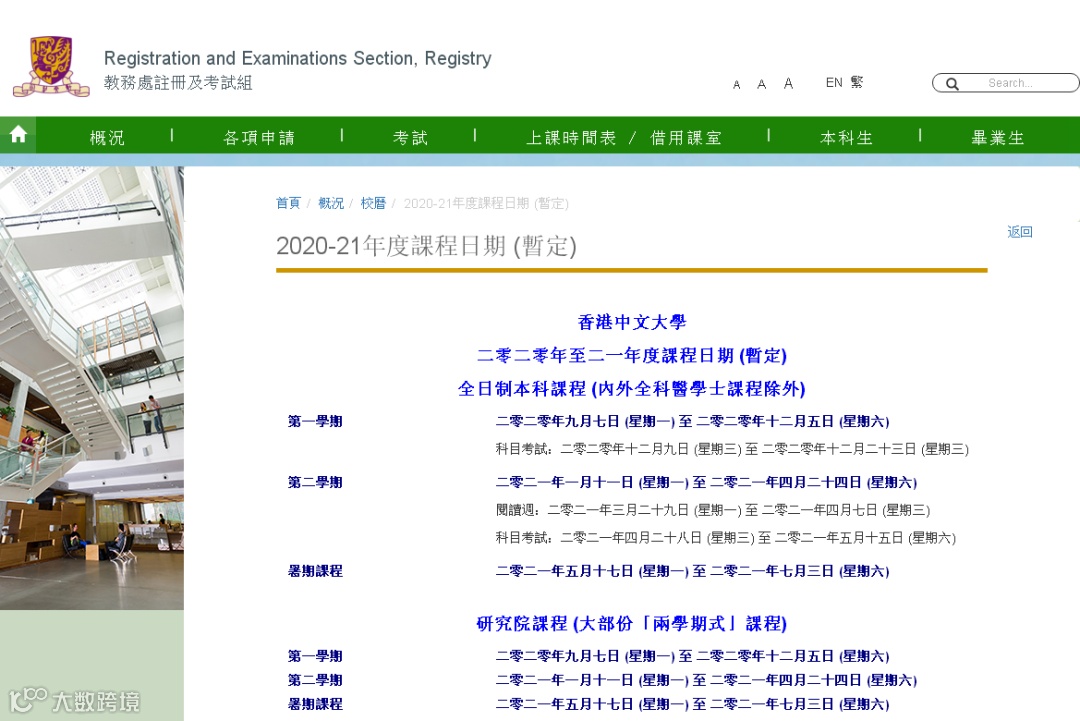The image size is (1080, 721).
Task: Focus the Search input field
Action: 1006,83
